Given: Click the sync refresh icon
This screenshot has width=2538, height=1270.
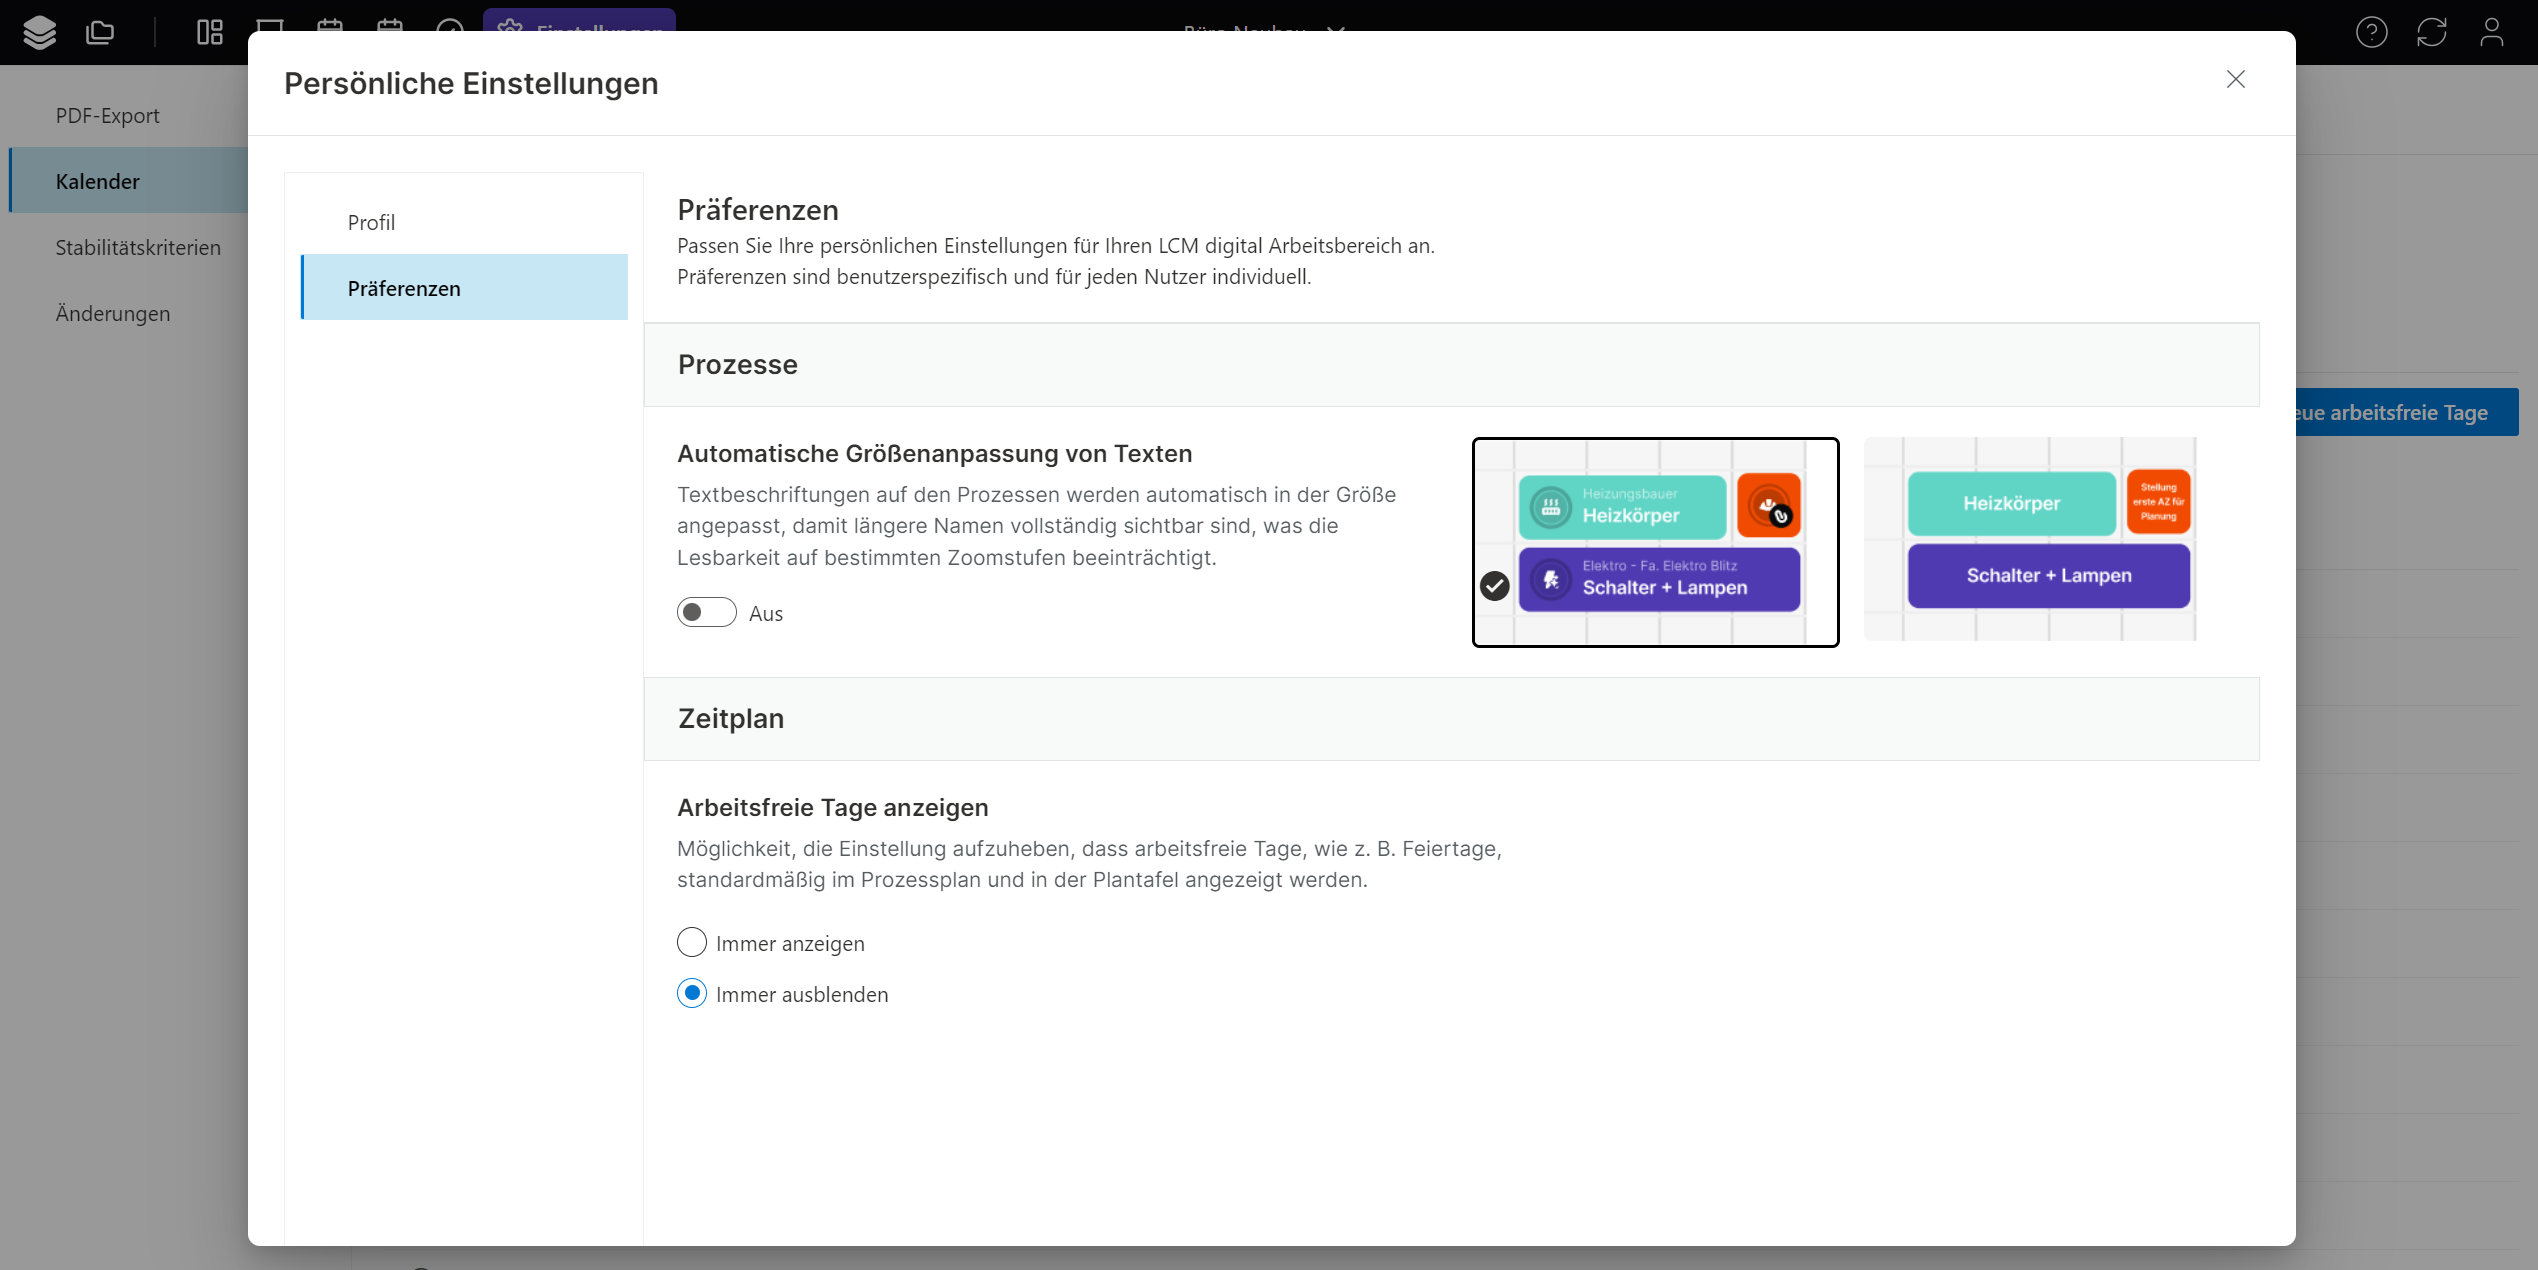Looking at the screenshot, I should pyautogui.click(x=2431, y=32).
